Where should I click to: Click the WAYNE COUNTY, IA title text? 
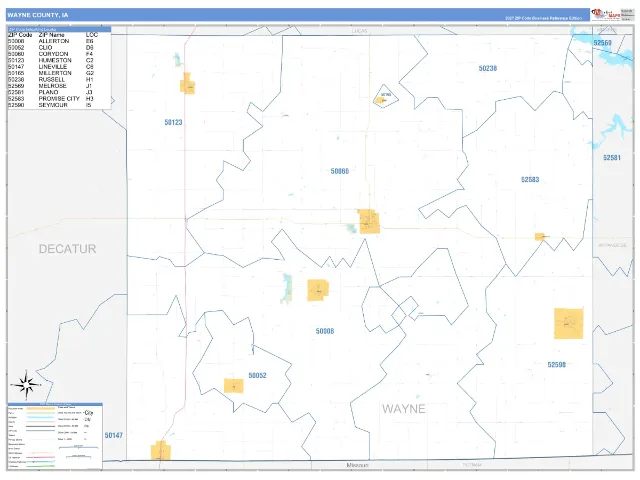click(x=38, y=15)
